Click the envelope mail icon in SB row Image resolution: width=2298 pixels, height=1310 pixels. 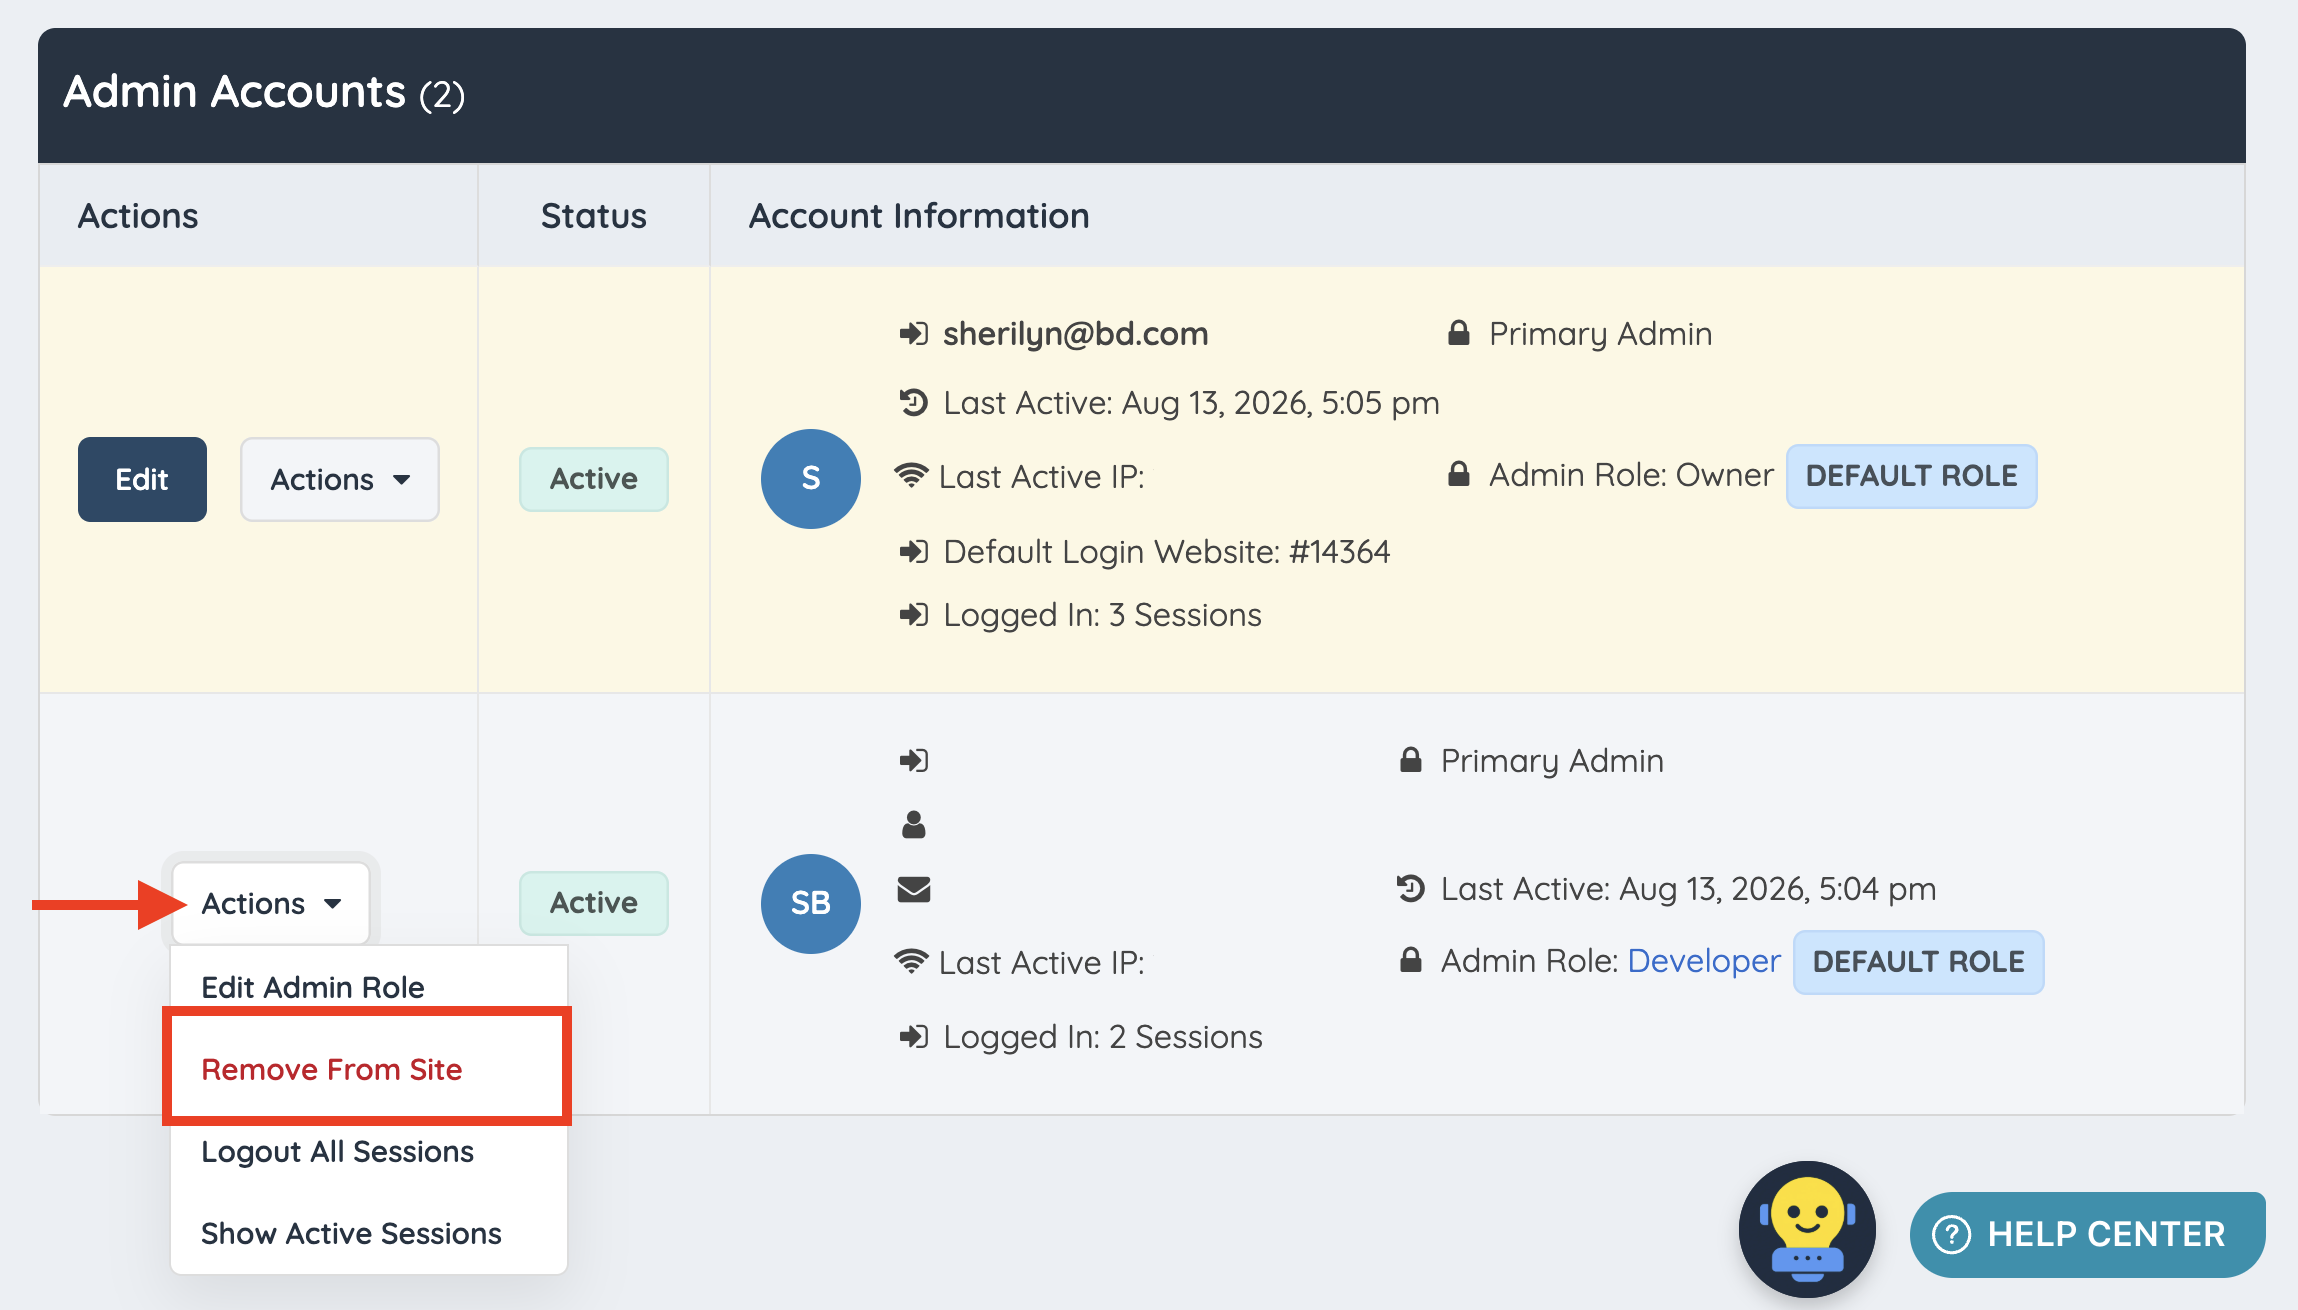tap(914, 889)
